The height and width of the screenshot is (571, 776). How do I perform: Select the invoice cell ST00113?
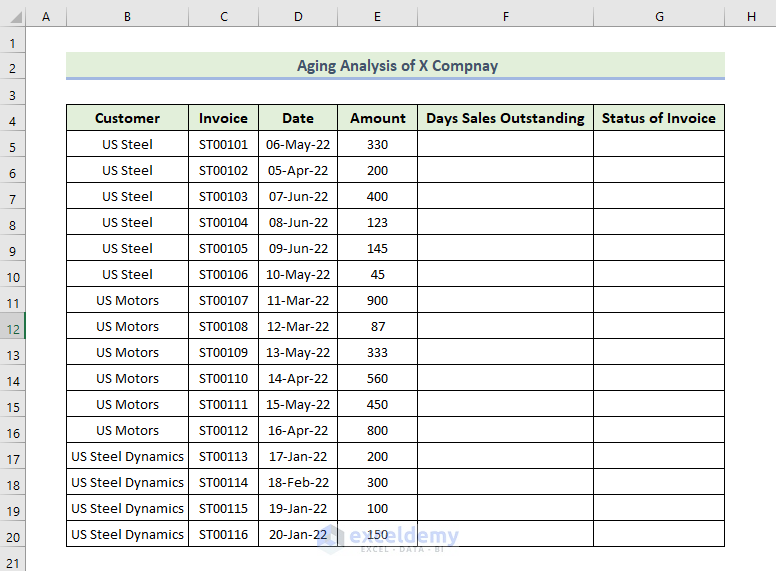(223, 456)
